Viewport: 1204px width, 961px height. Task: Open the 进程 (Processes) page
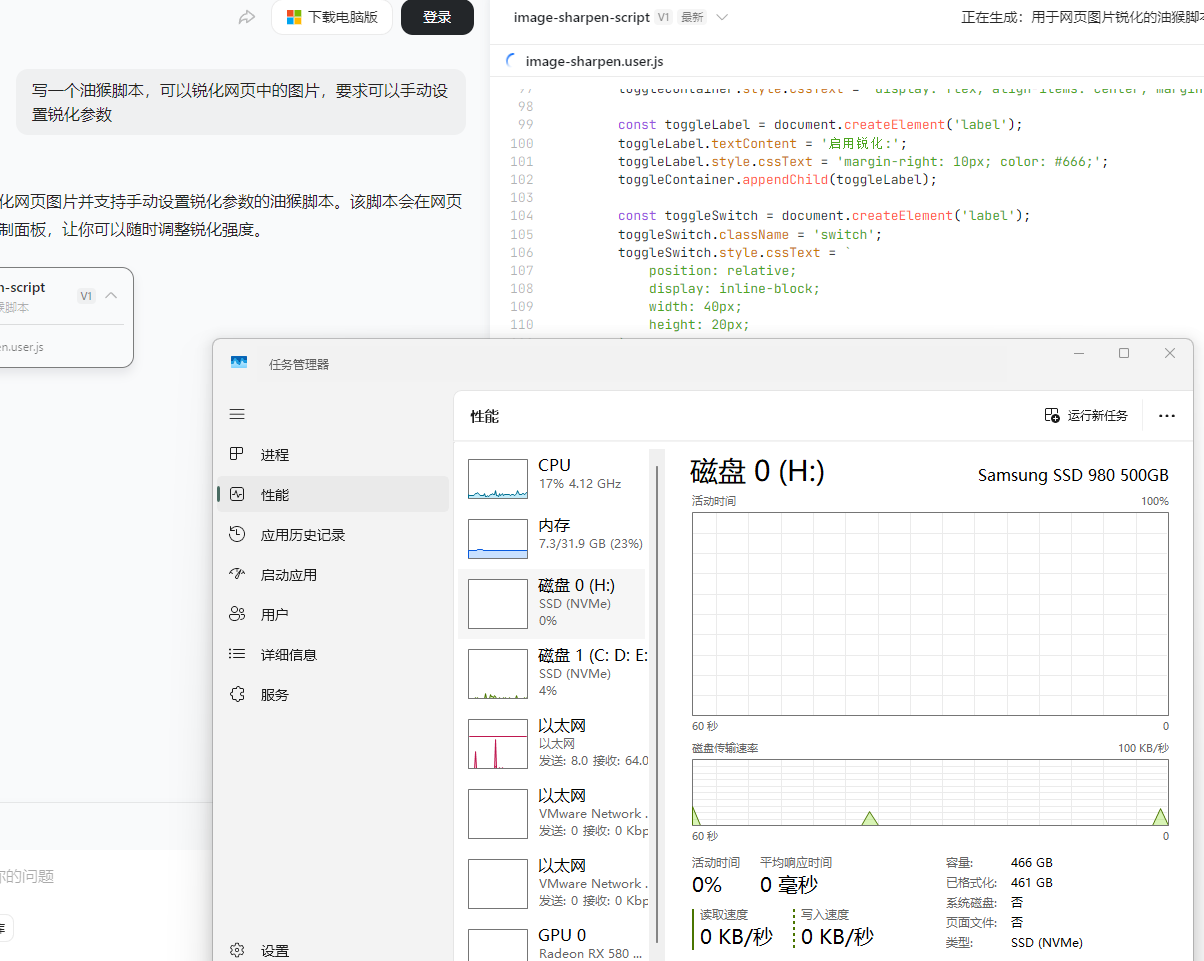333,454
